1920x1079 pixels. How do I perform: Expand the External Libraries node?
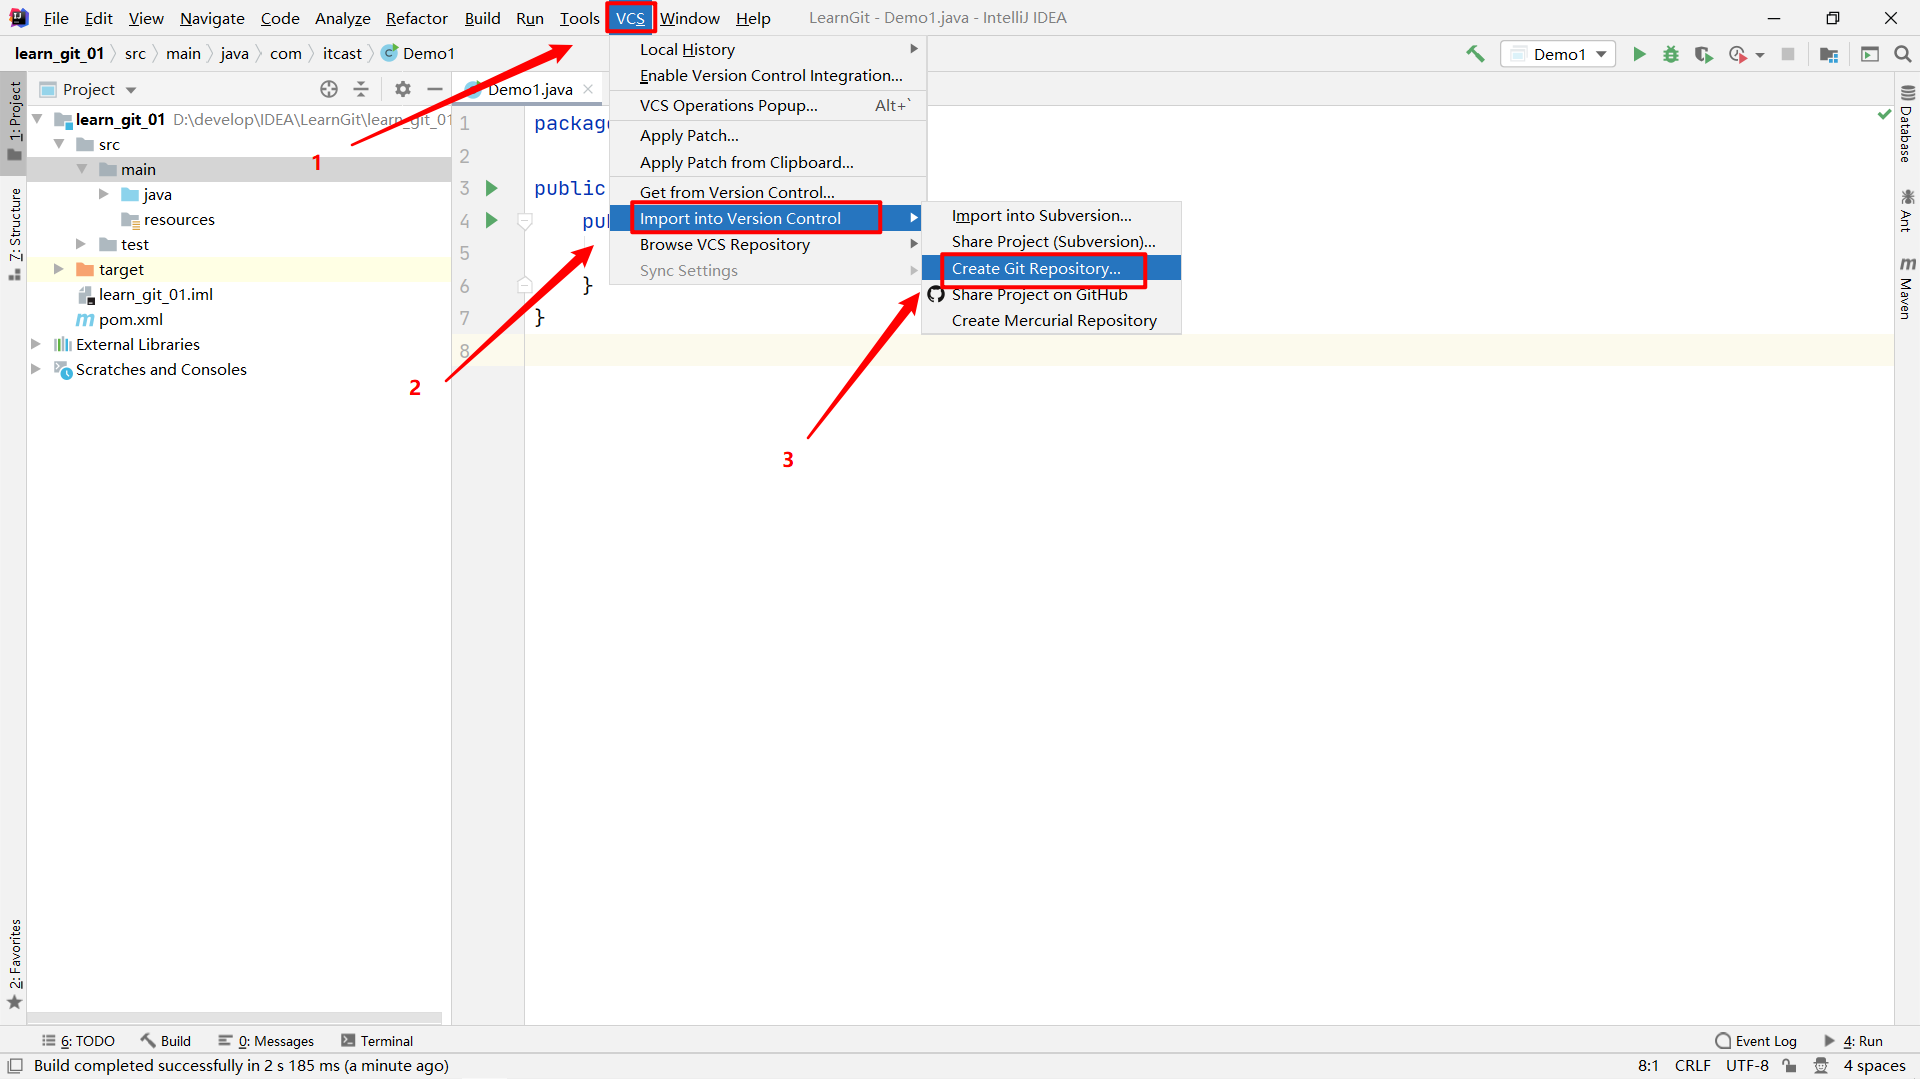pos(36,344)
